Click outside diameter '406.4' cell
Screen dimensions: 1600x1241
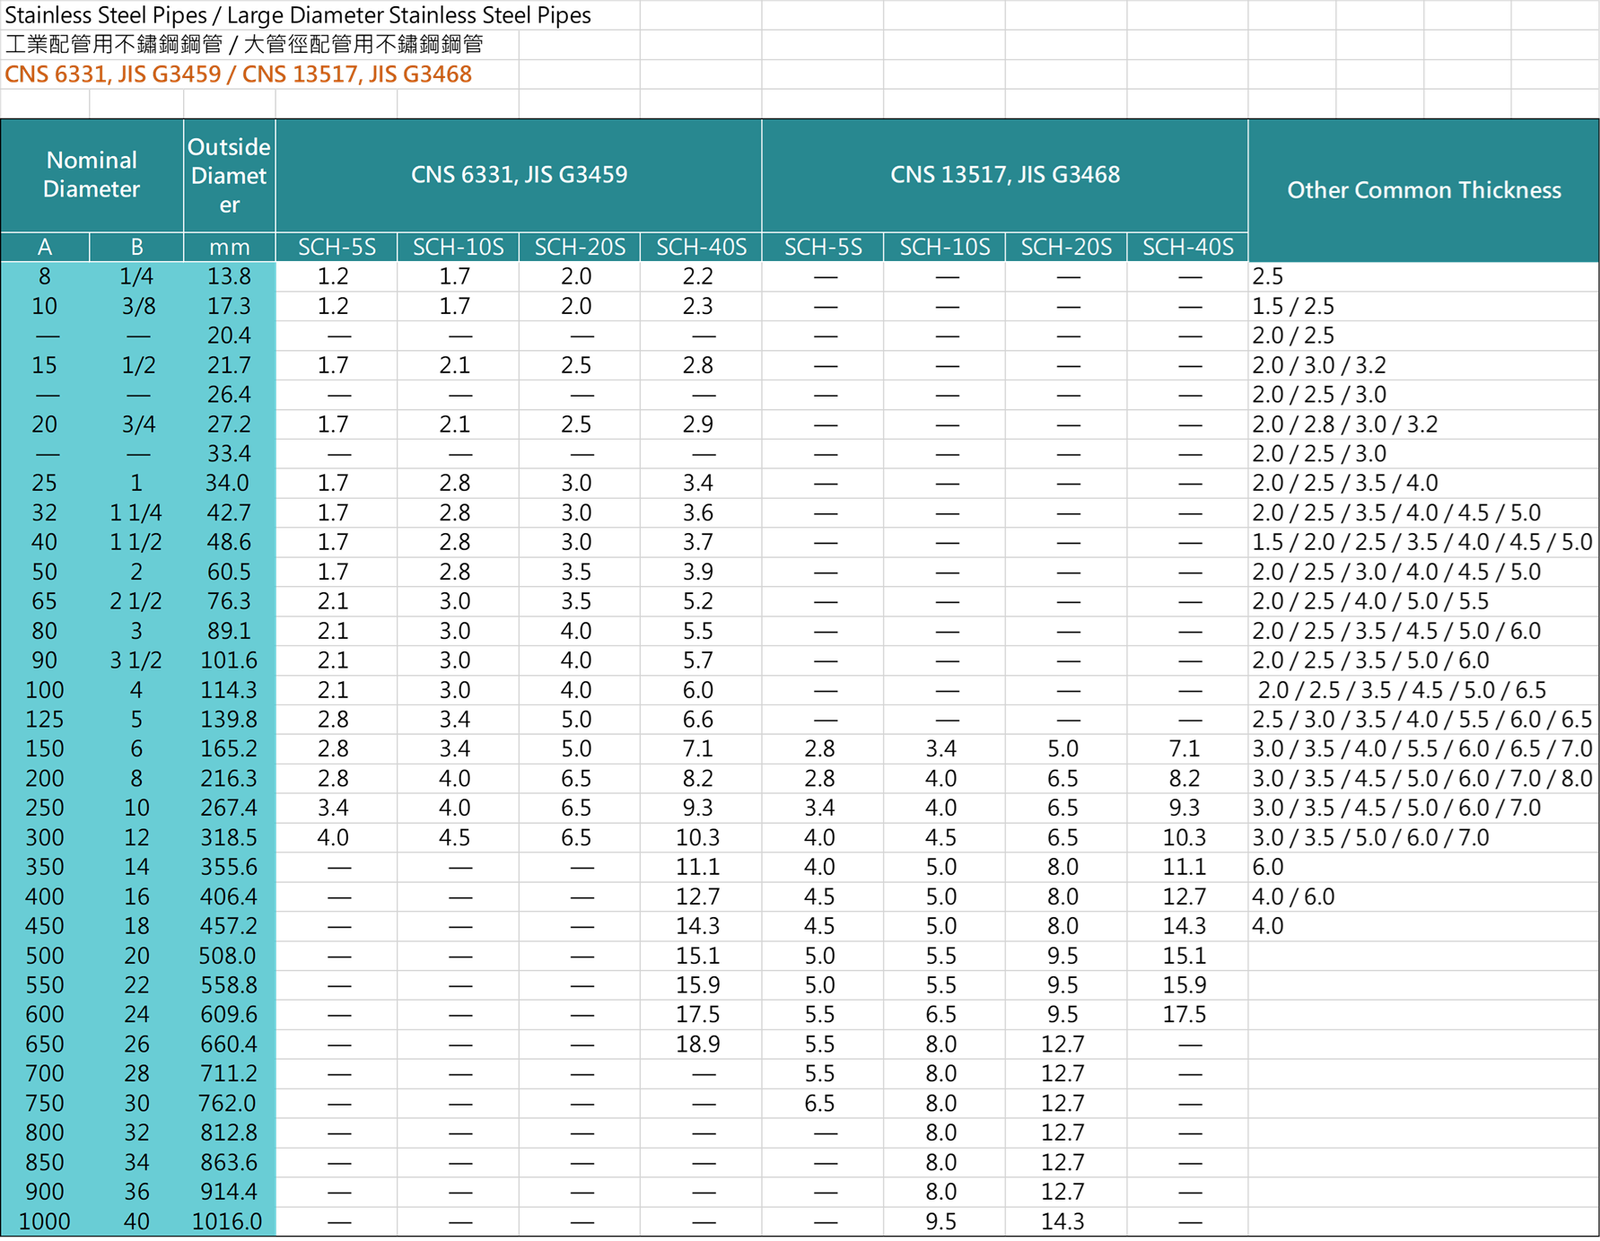229,897
